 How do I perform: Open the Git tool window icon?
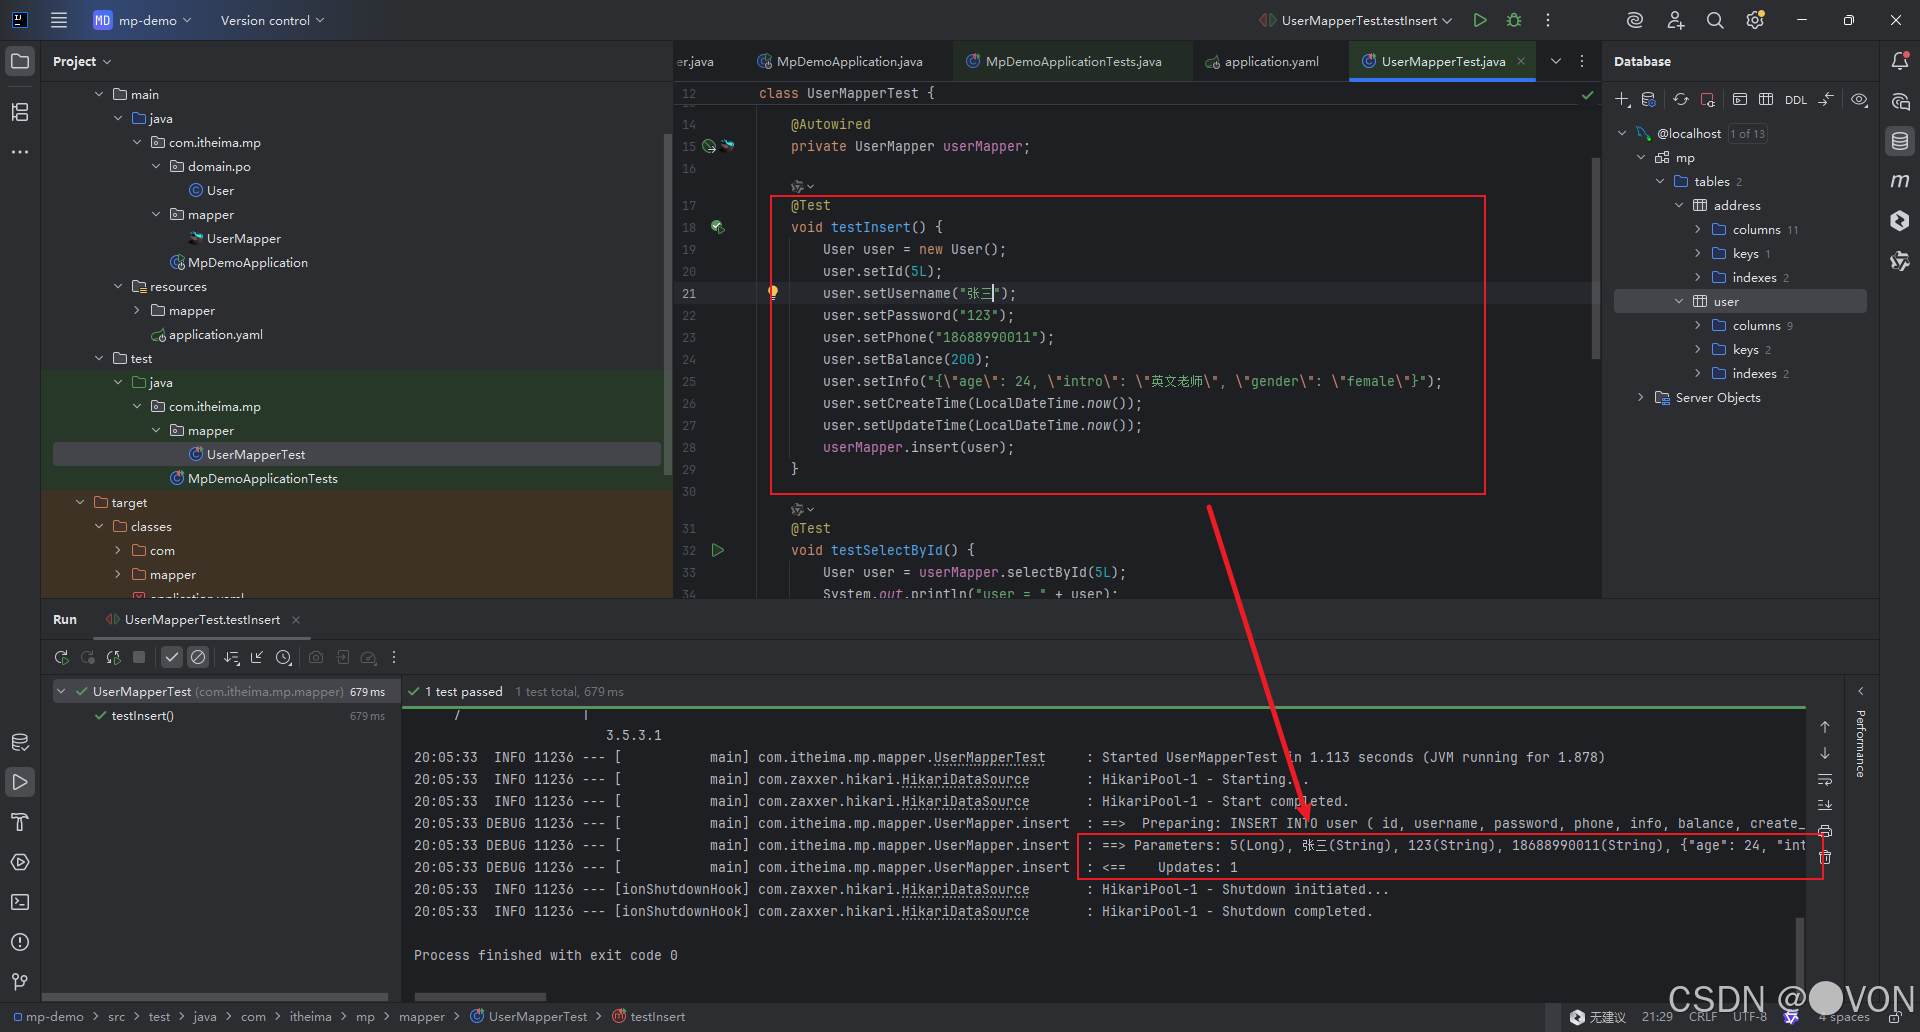pos(19,982)
